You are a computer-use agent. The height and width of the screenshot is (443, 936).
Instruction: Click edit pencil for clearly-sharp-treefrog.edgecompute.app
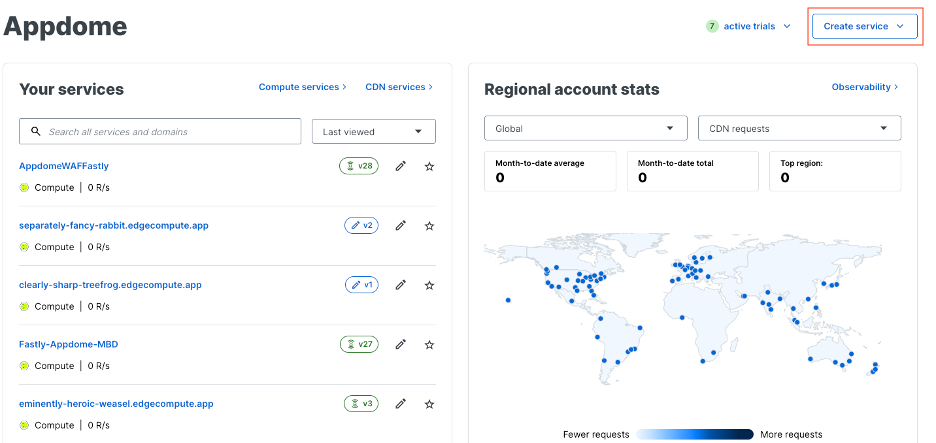click(401, 285)
